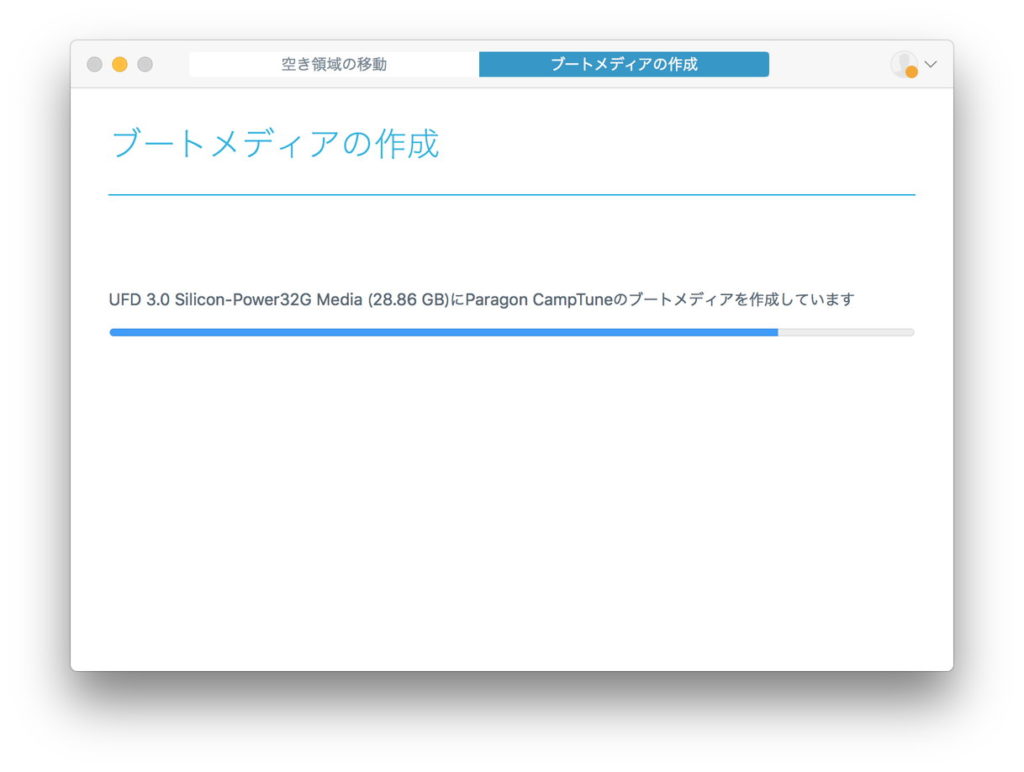This screenshot has height=772, width=1024.
Task: Select the ブートメディアの作成 tab
Action: 624,64
